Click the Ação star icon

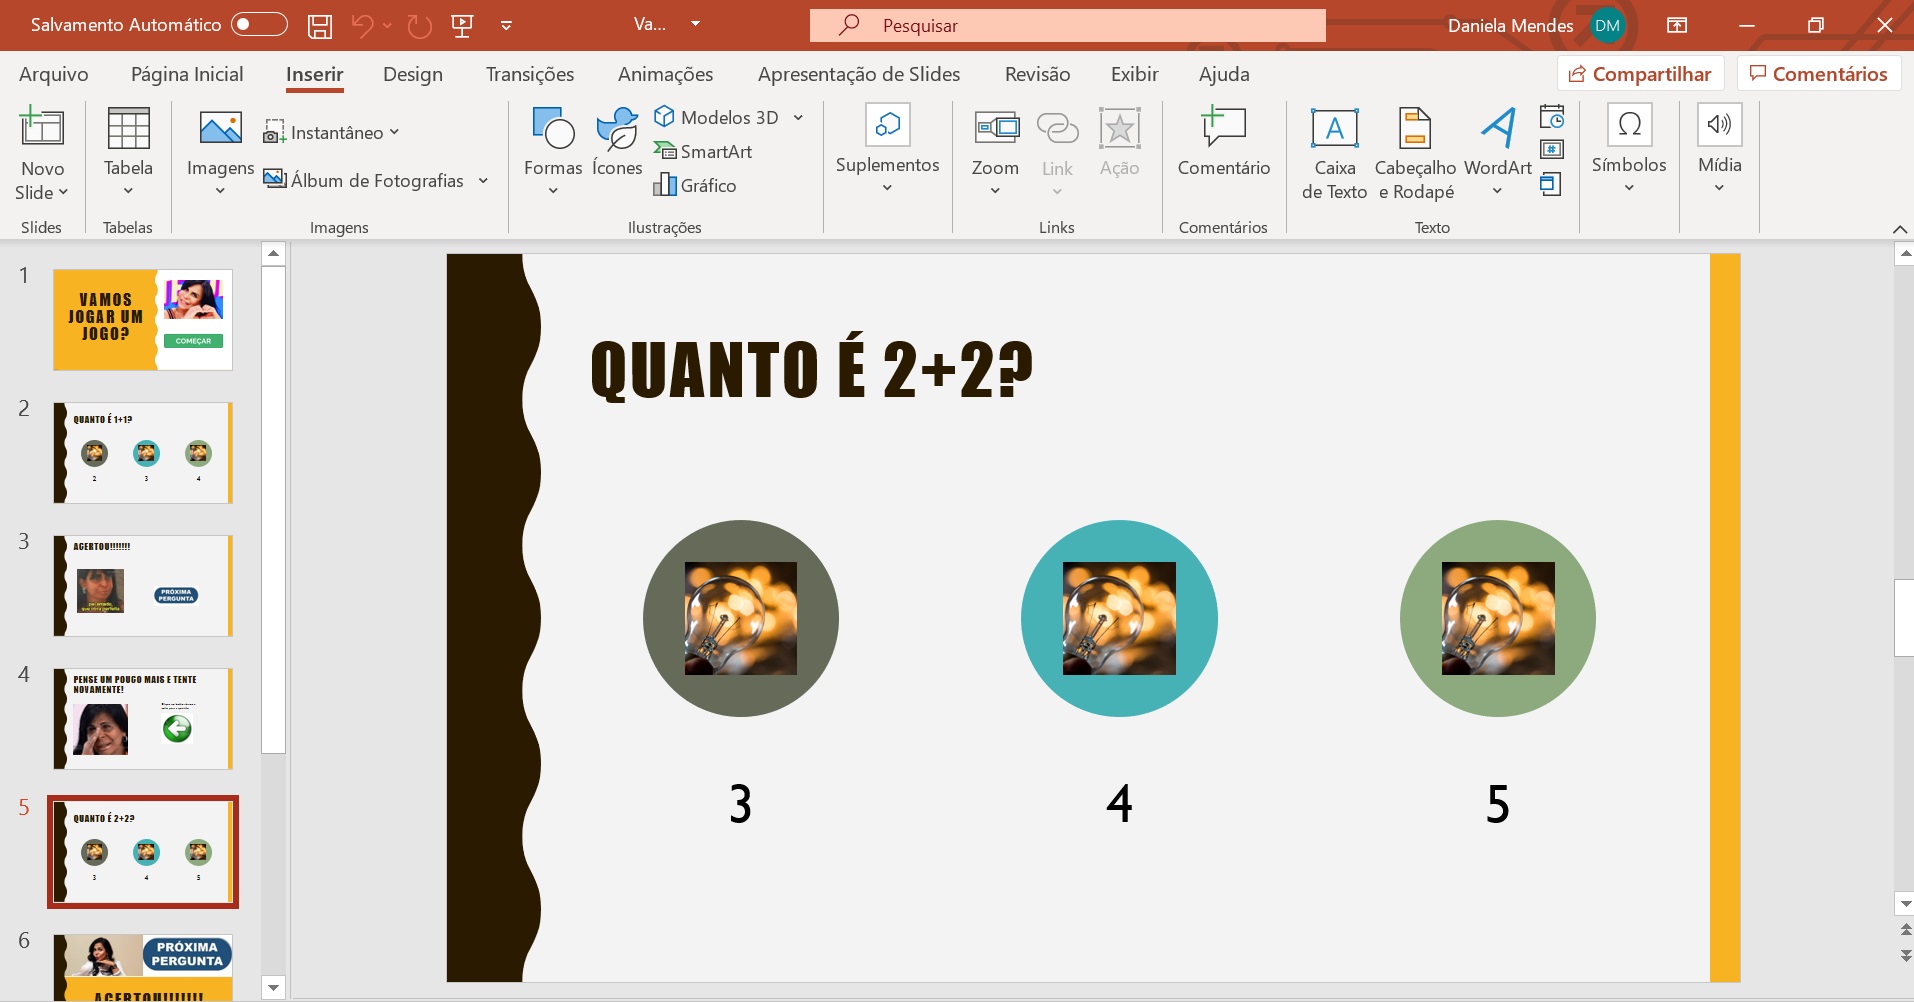point(1119,128)
